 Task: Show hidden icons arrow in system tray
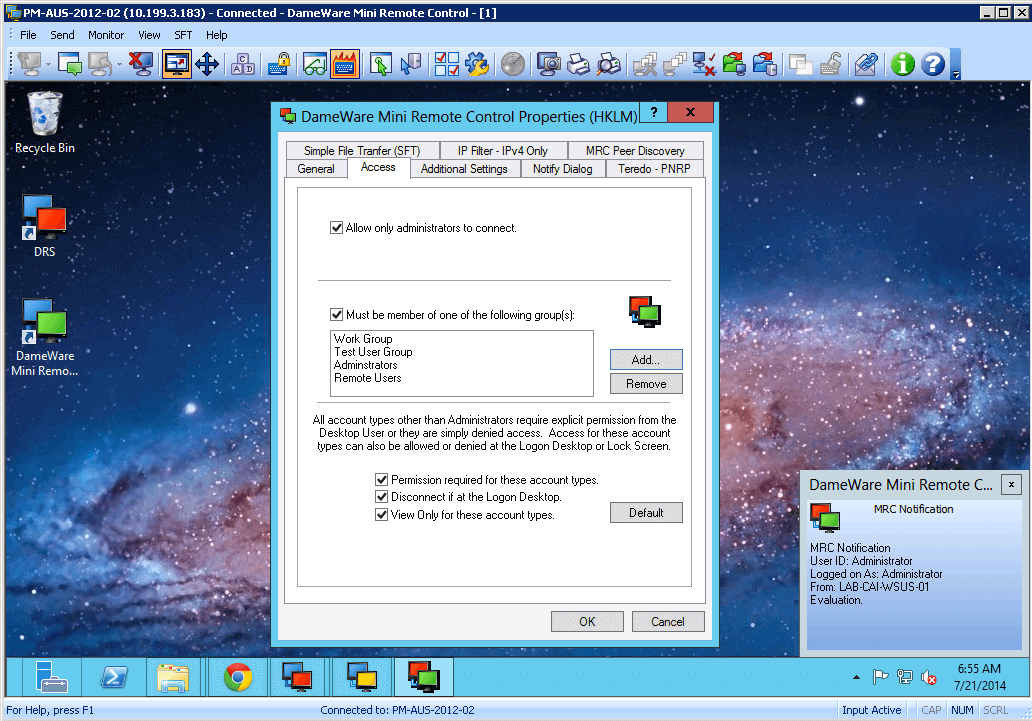point(856,677)
